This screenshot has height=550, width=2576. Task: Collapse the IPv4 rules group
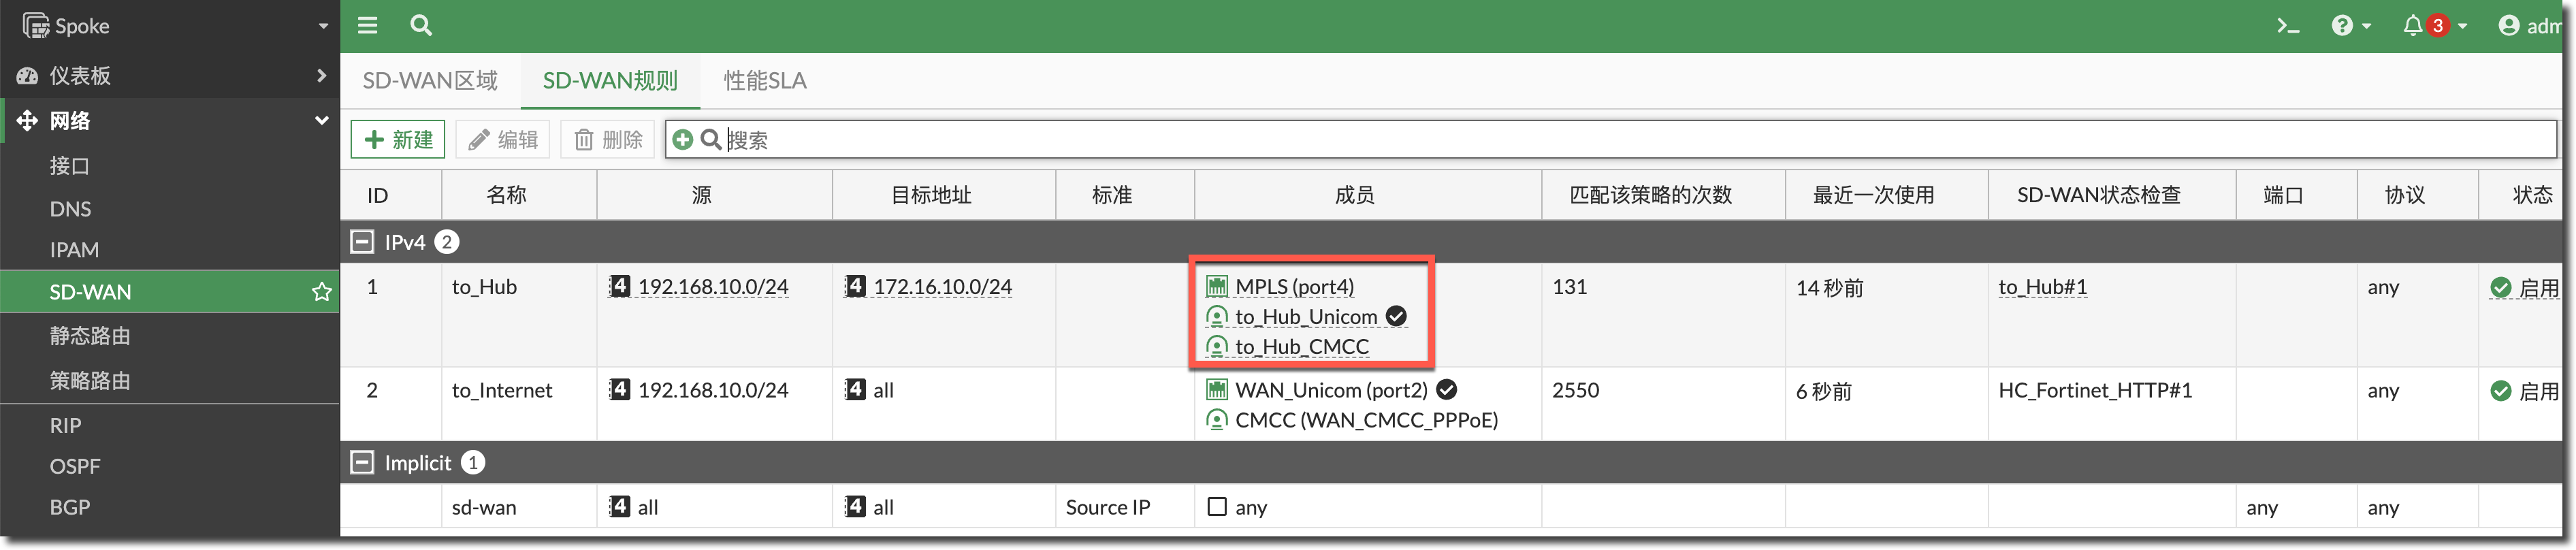coord(362,242)
